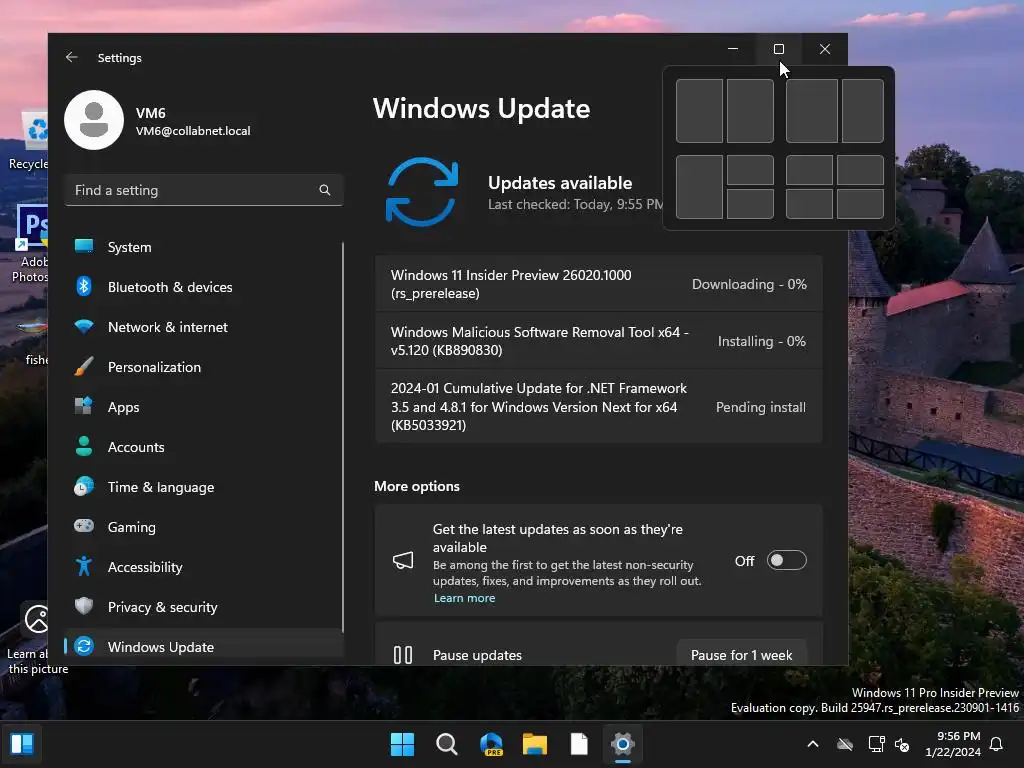Click the Downloading - 0% status
The width and height of the screenshot is (1024, 768).
pos(749,284)
